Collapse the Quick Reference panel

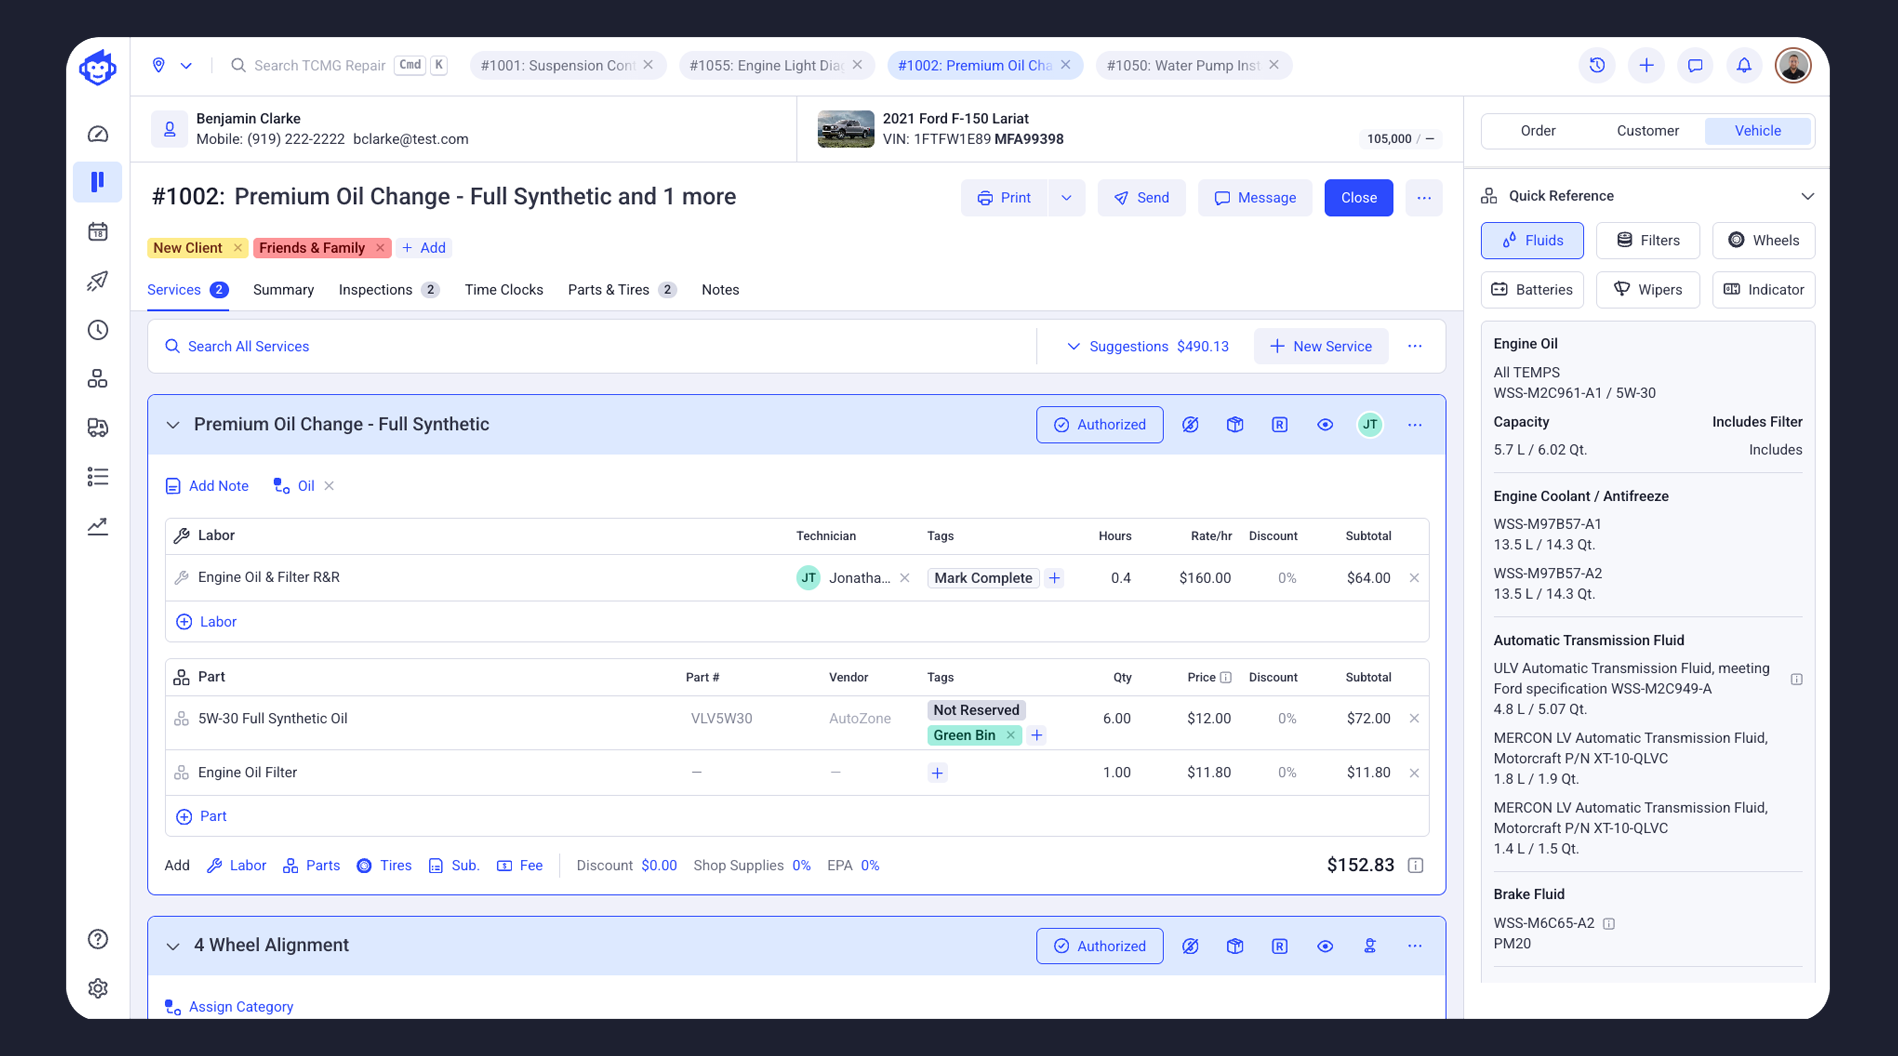1807,196
